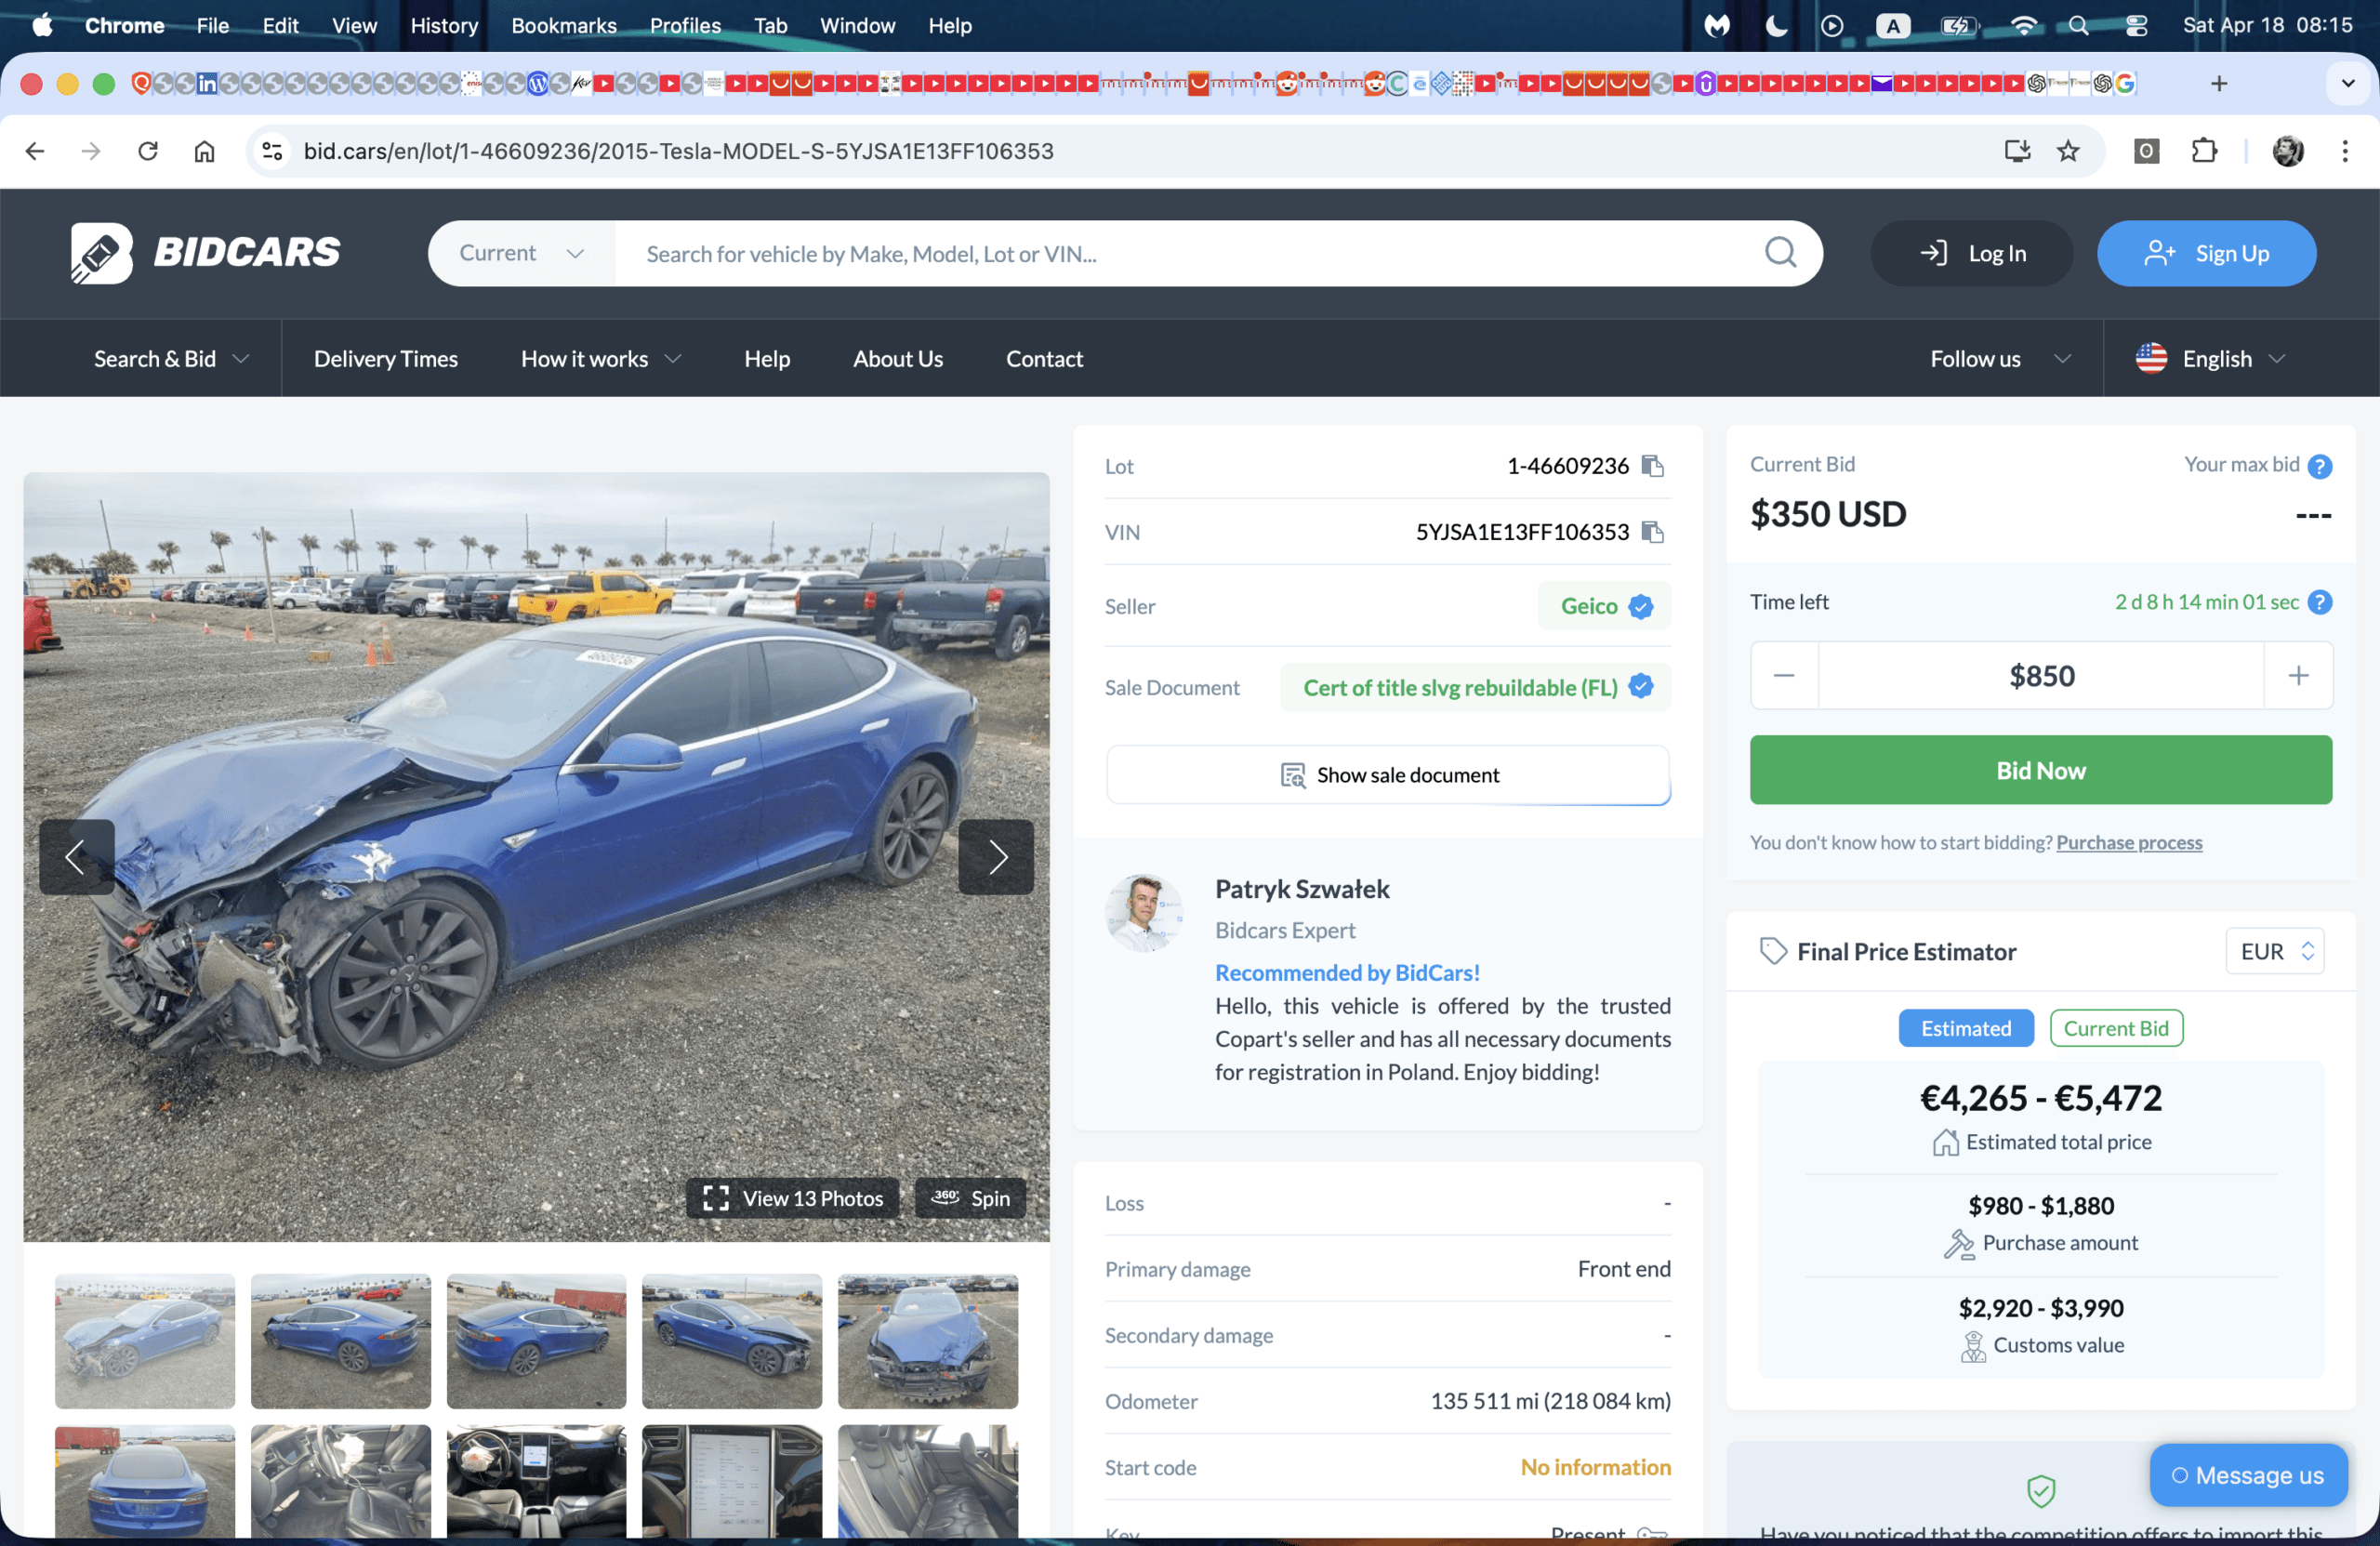The width and height of the screenshot is (2380, 1546).
Task: Increase bid amount with plus button
Action: click(x=2298, y=676)
